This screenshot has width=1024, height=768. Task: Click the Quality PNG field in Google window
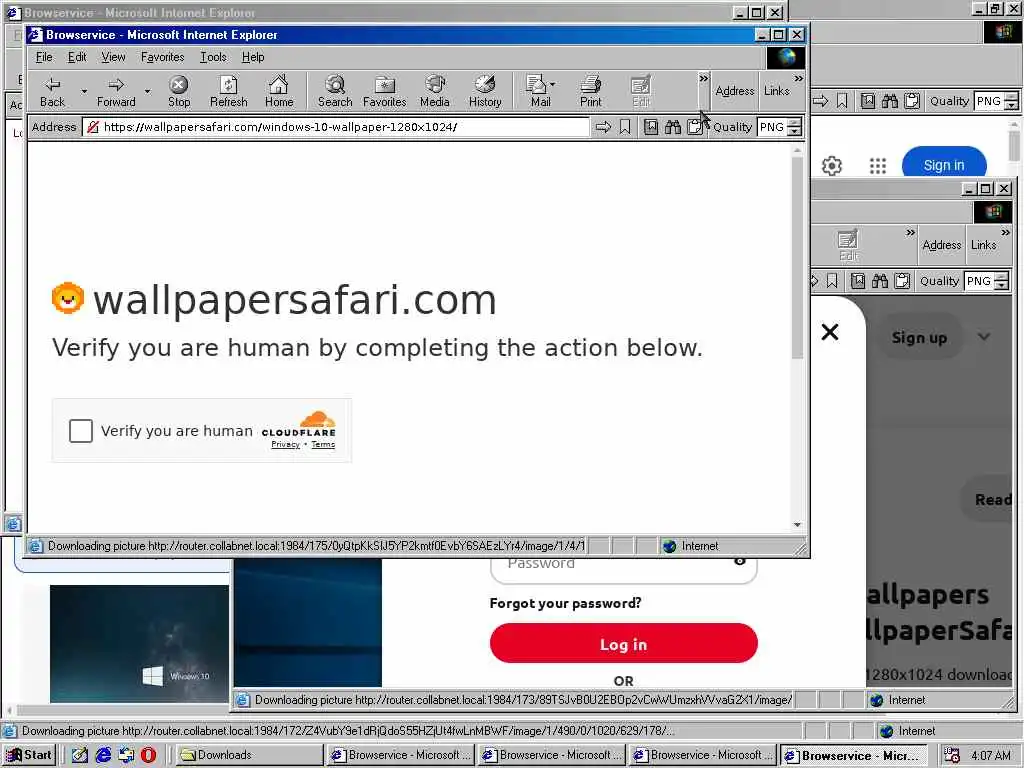[x=989, y=101]
